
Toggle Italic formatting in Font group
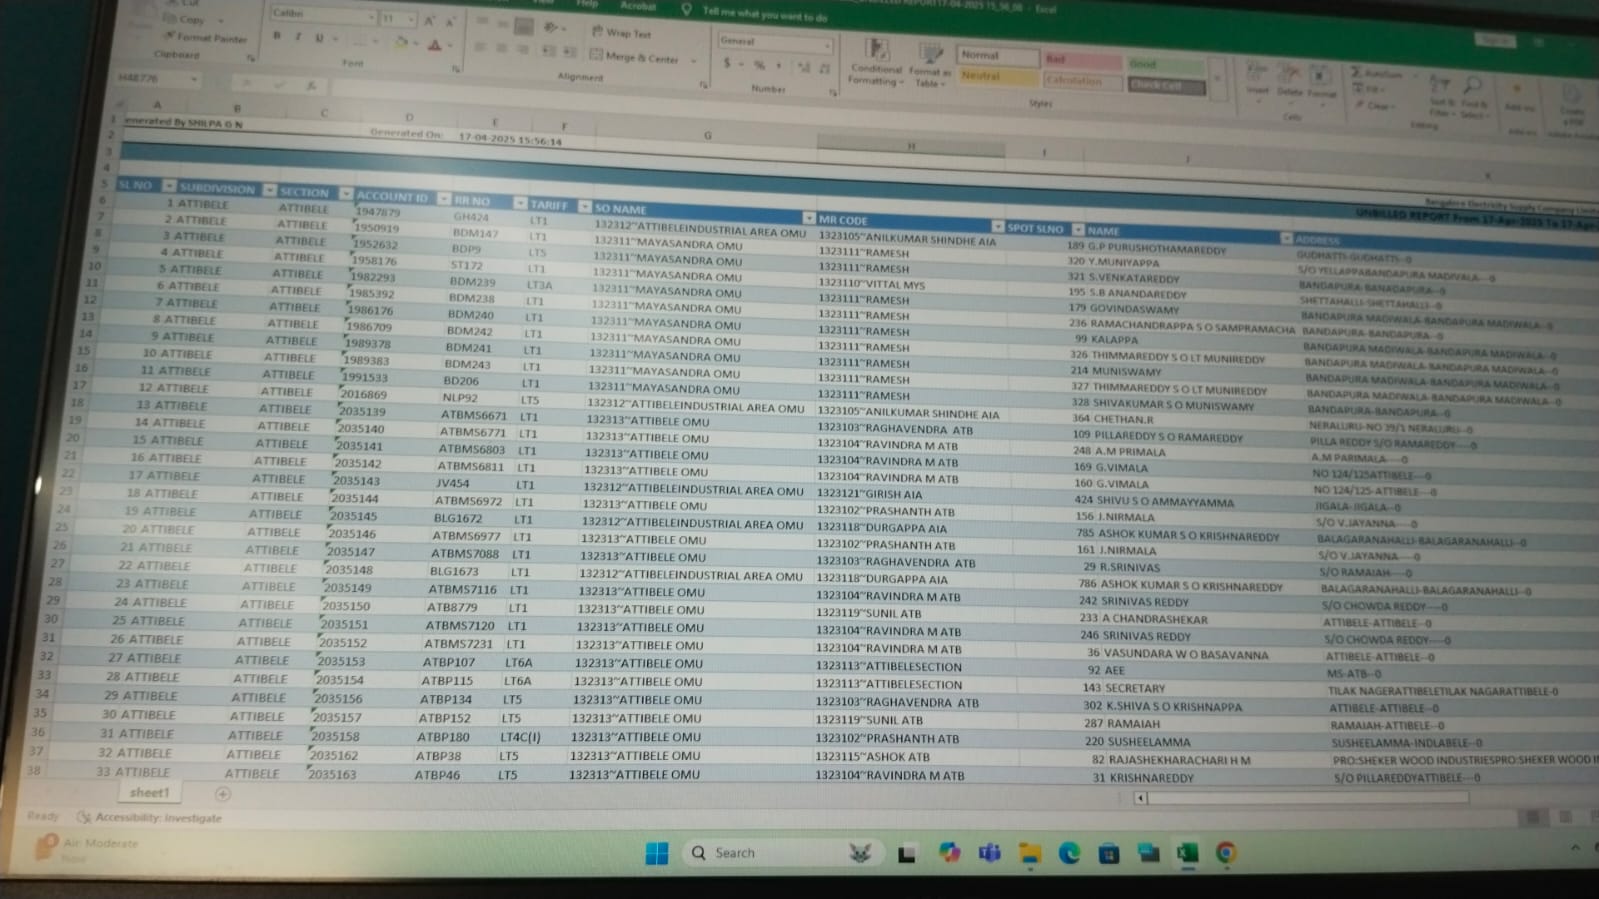(x=298, y=37)
